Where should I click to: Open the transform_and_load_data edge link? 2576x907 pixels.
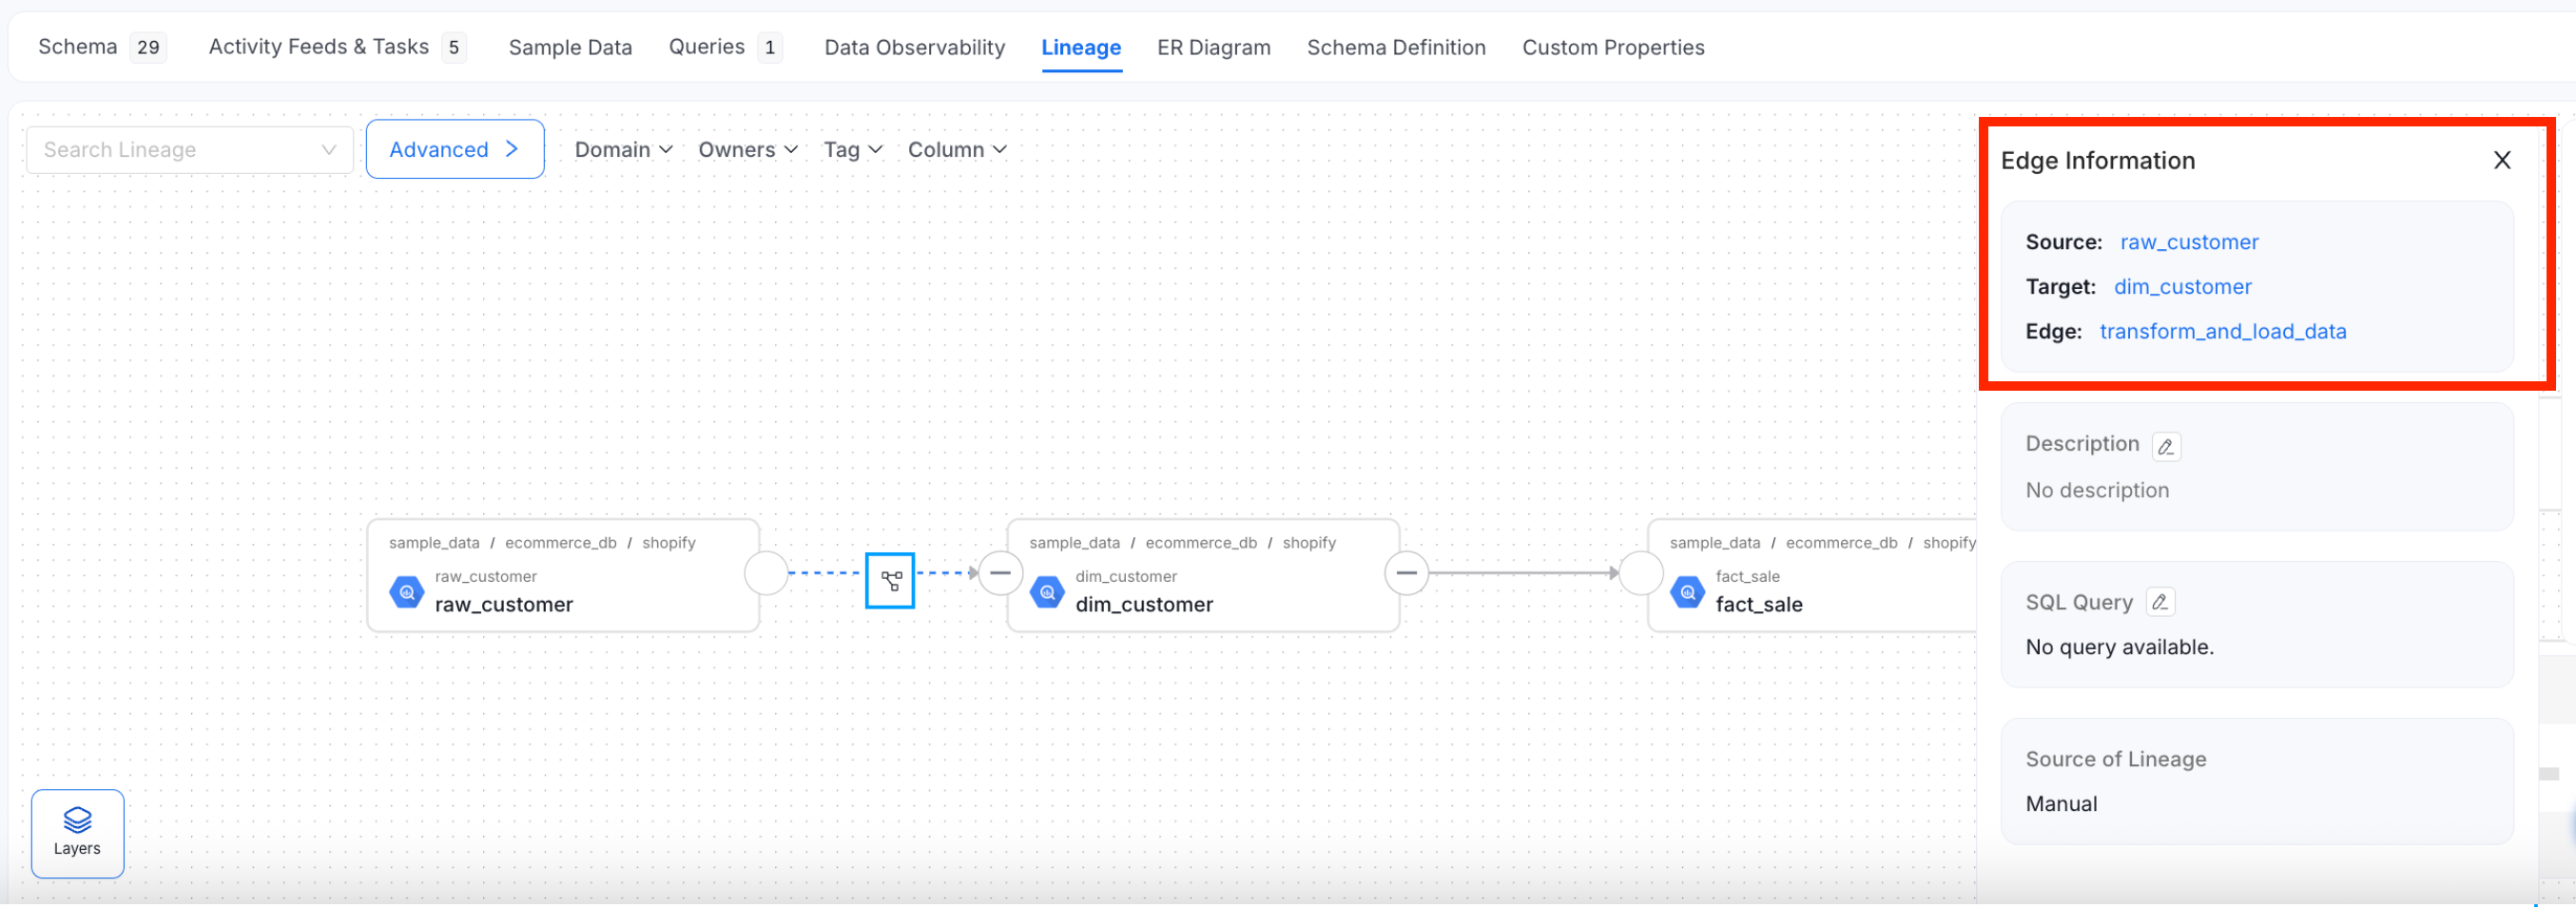click(2222, 331)
